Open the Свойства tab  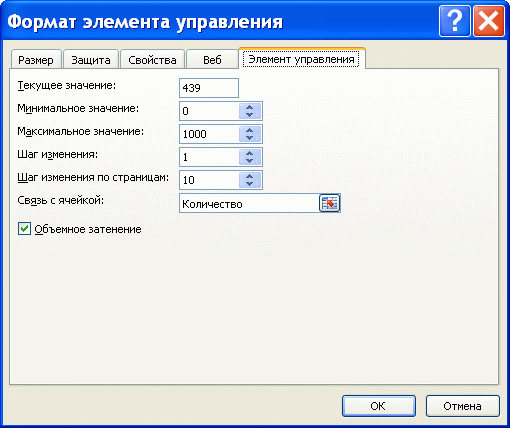pyautogui.click(x=152, y=60)
